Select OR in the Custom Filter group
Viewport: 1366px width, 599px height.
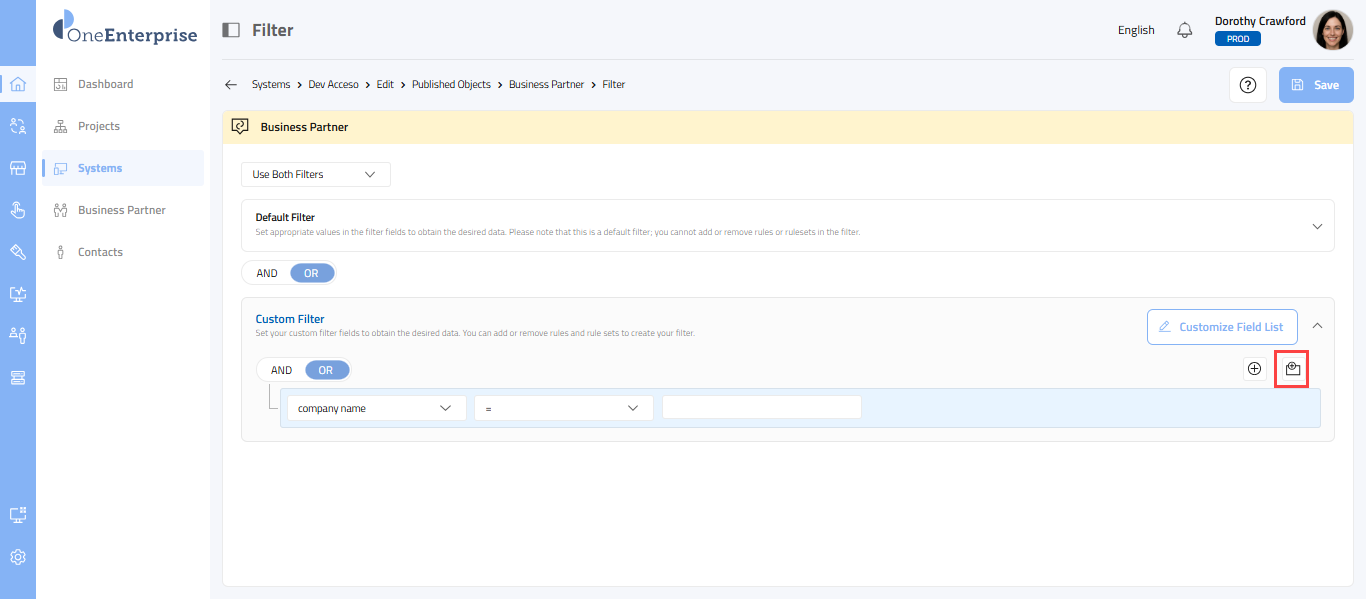pyautogui.click(x=326, y=370)
